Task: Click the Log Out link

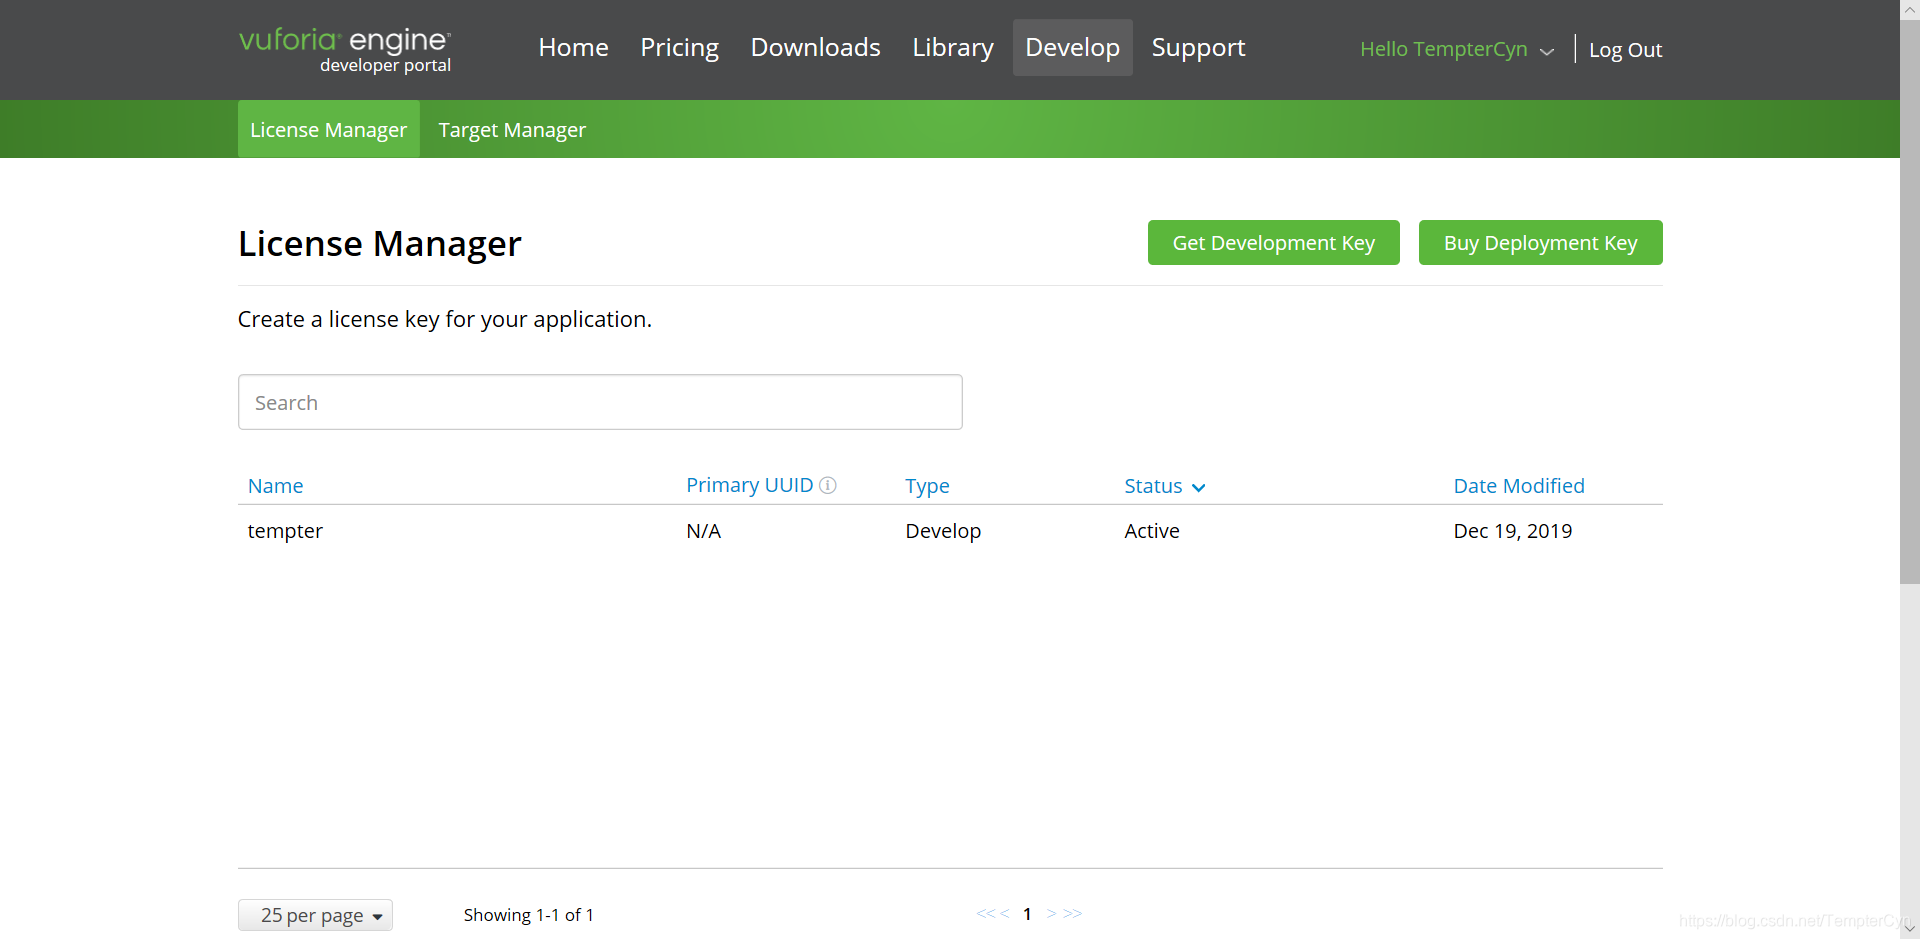Action: (1625, 49)
